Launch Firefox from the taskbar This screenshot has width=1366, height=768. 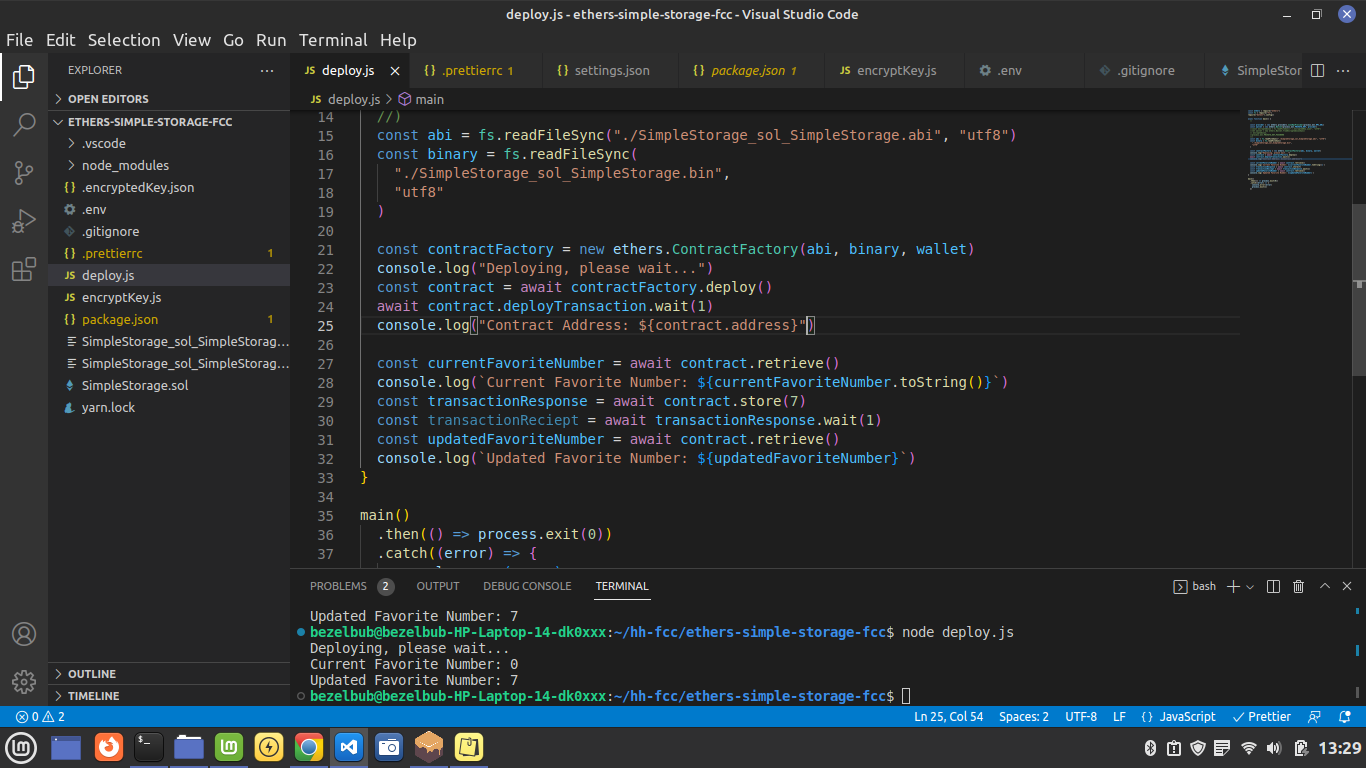(109, 747)
